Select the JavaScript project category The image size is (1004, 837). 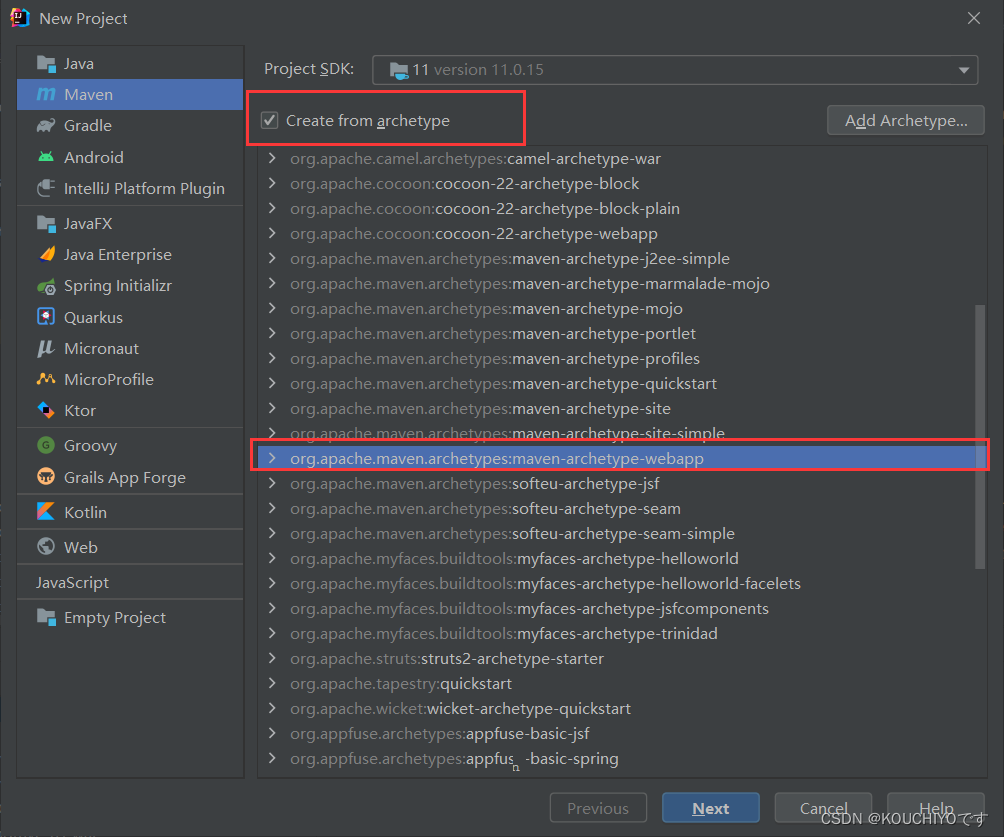[130, 582]
